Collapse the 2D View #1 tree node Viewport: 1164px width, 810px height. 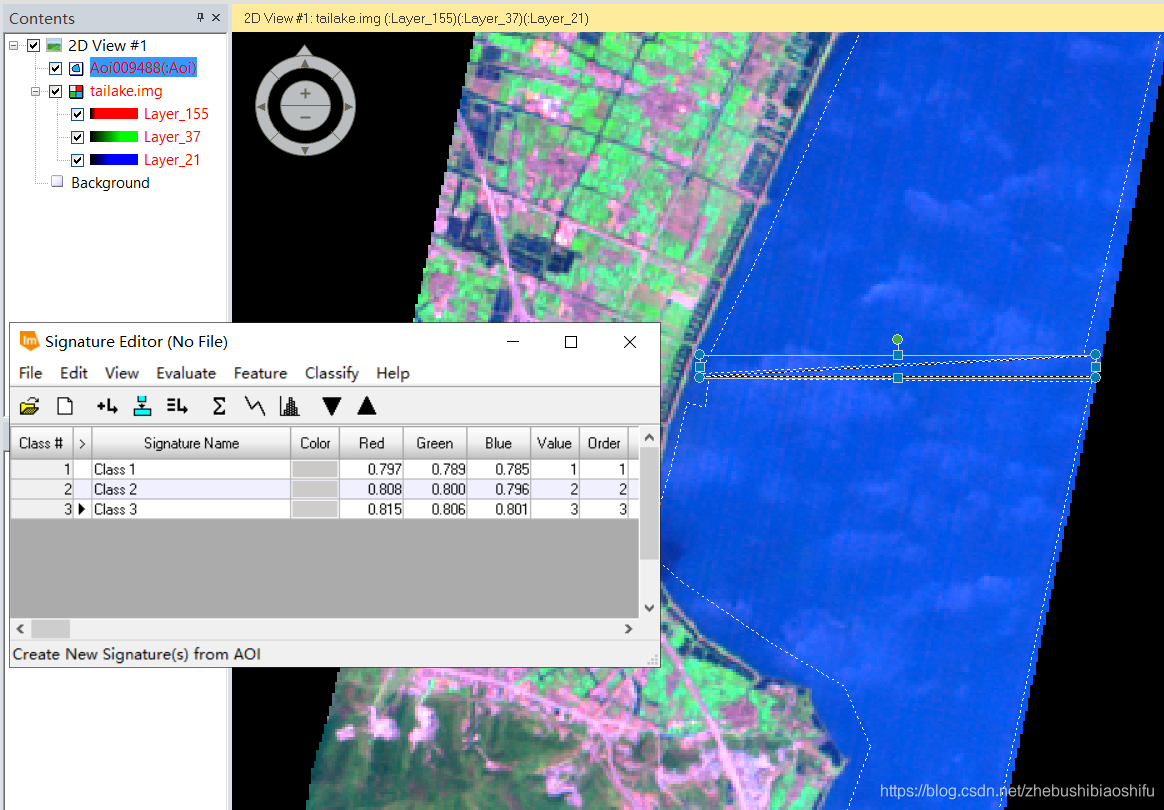click(13, 45)
